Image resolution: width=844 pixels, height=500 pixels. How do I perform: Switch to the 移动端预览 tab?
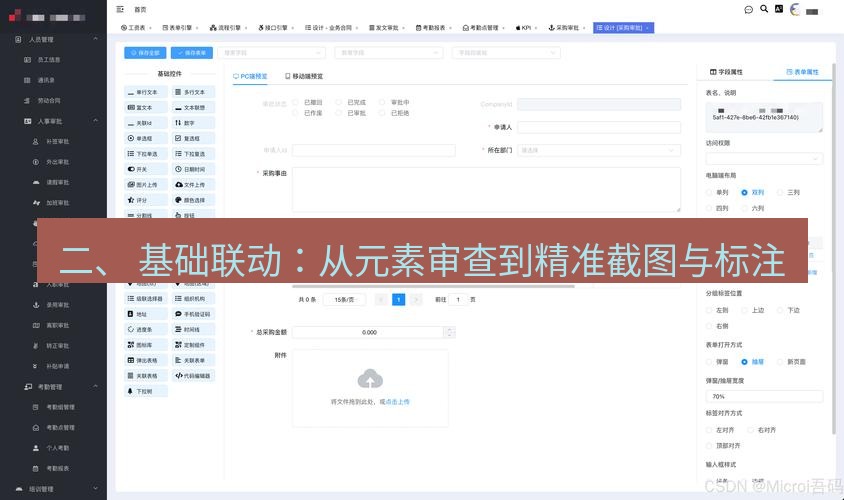tap(304, 76)
